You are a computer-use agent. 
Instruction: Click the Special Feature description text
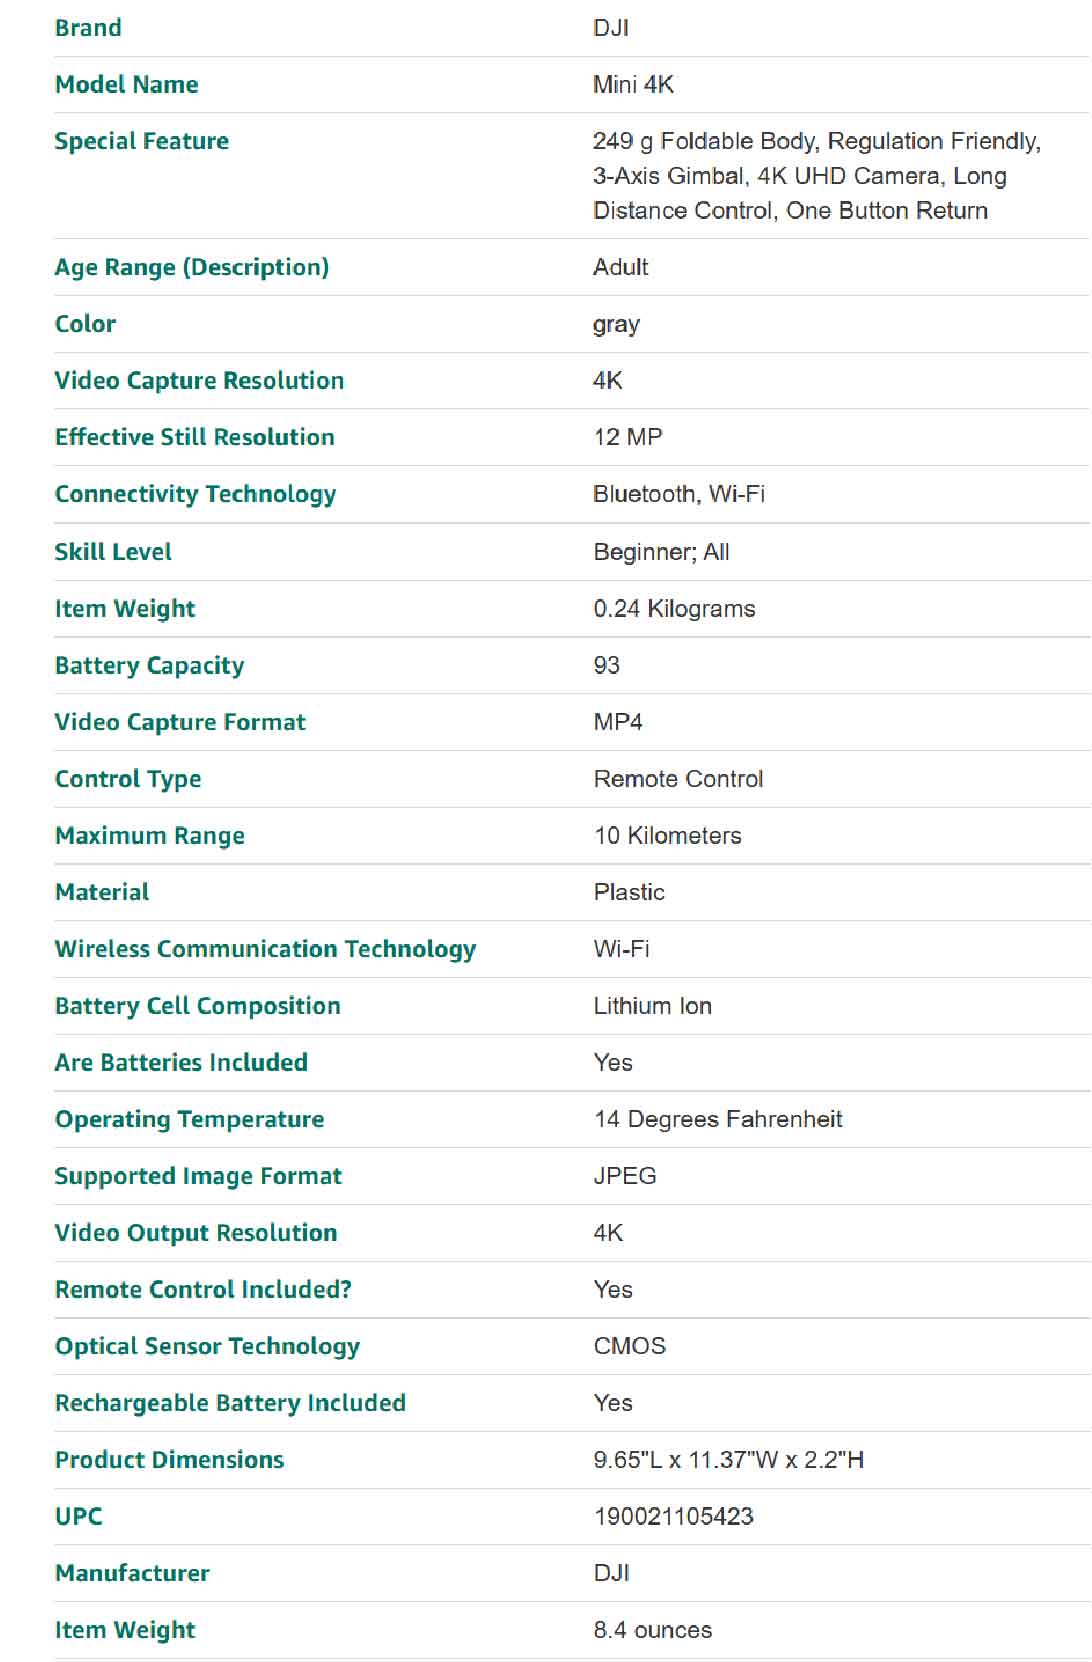pos(816,176)
